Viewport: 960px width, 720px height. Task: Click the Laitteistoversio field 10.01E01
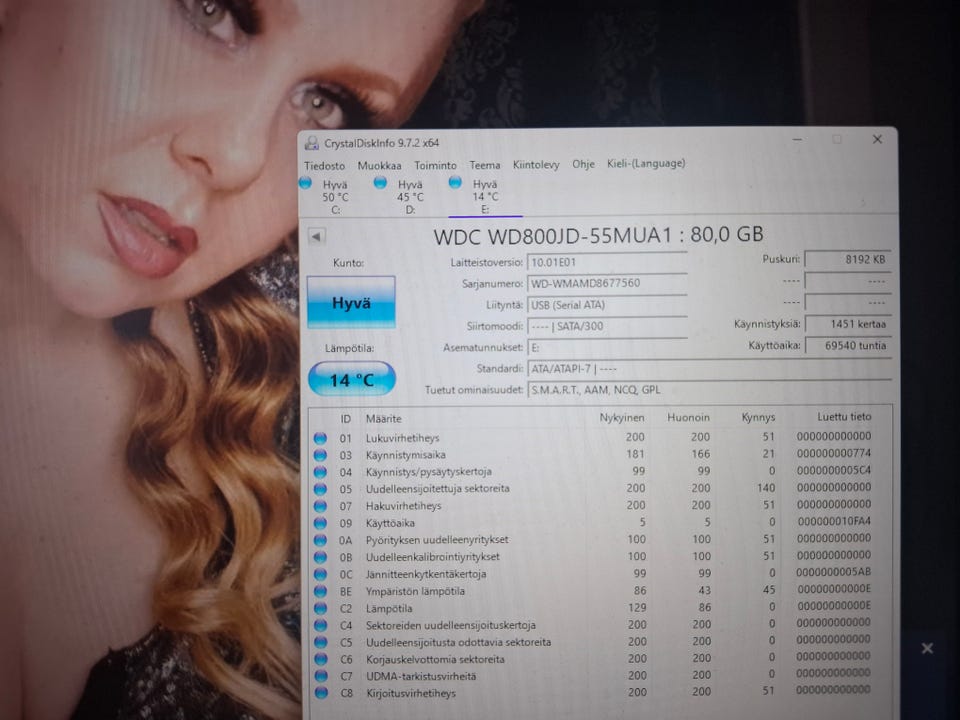tap(607, 263)
